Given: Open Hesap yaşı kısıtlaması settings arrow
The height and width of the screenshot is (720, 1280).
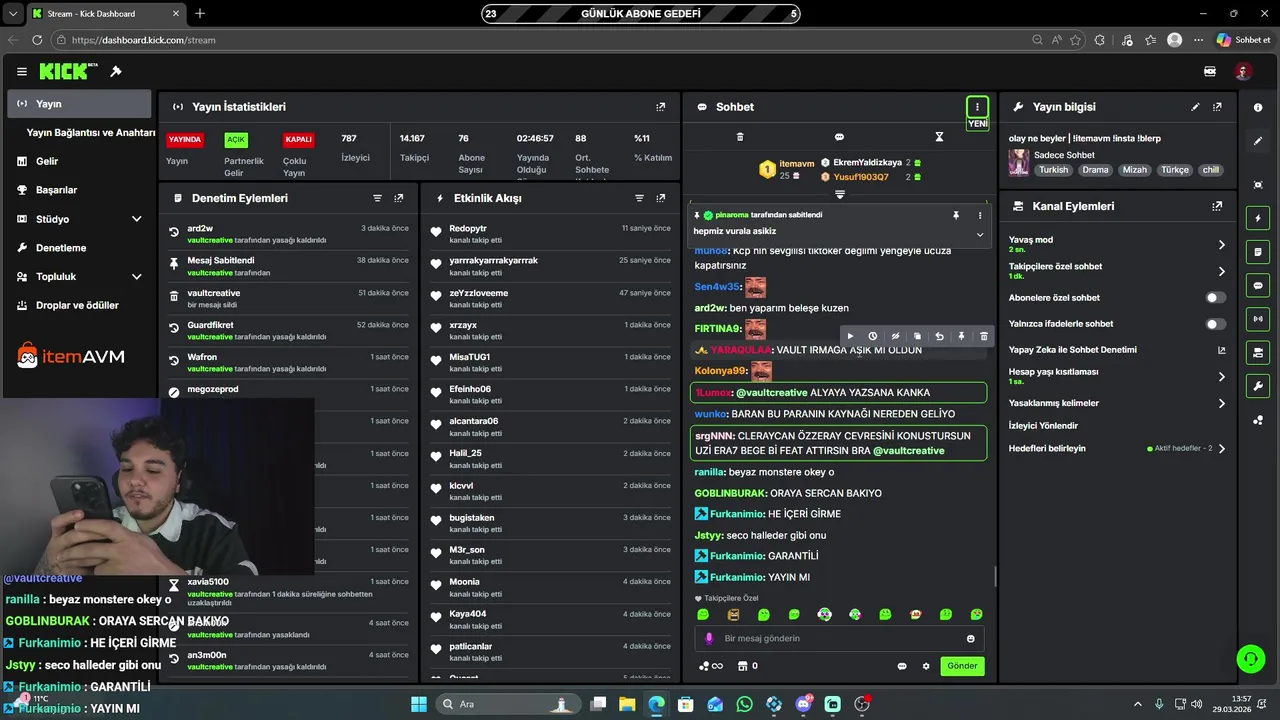Looking at the screenshot, I should click(1221, 377).
